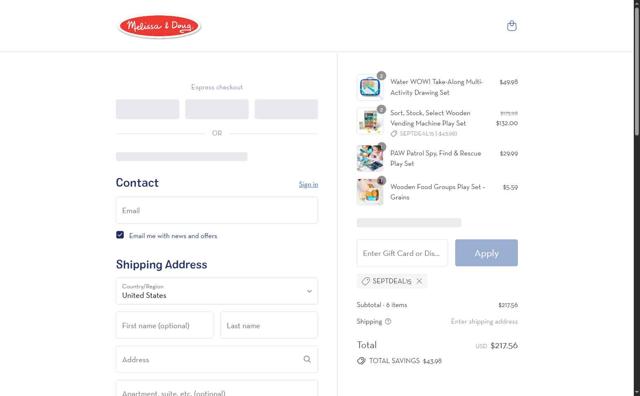Viewport: 640px width, 396px height.
Task: Click the Sign in link
Action: point(308,185)
